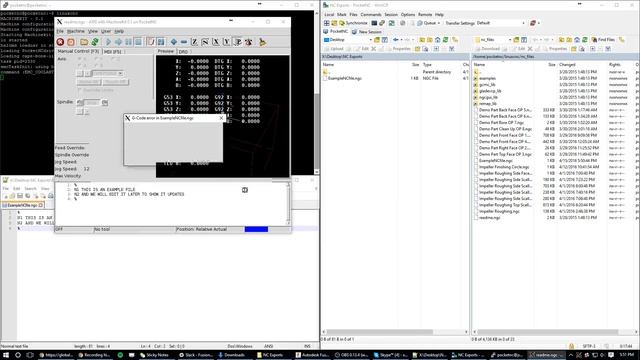
Task: Click local panel horizontal scrollbar in WinSCP
Action: tap(395, 331)
